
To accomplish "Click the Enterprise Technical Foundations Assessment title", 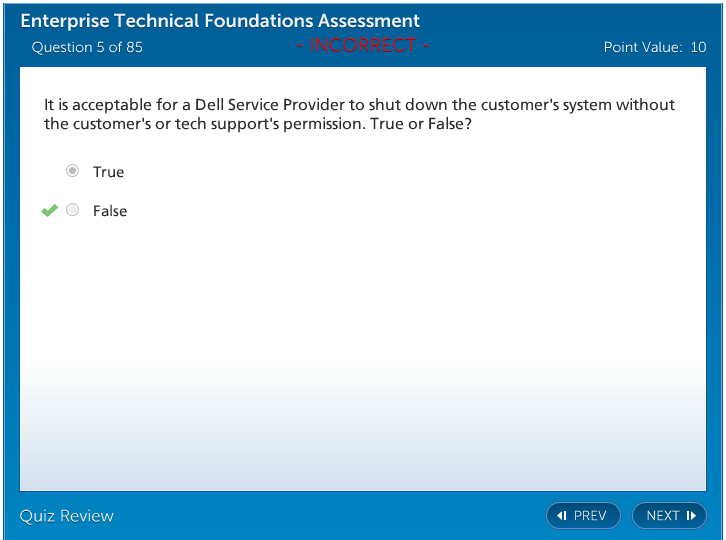I will click(x=220, y=21).
